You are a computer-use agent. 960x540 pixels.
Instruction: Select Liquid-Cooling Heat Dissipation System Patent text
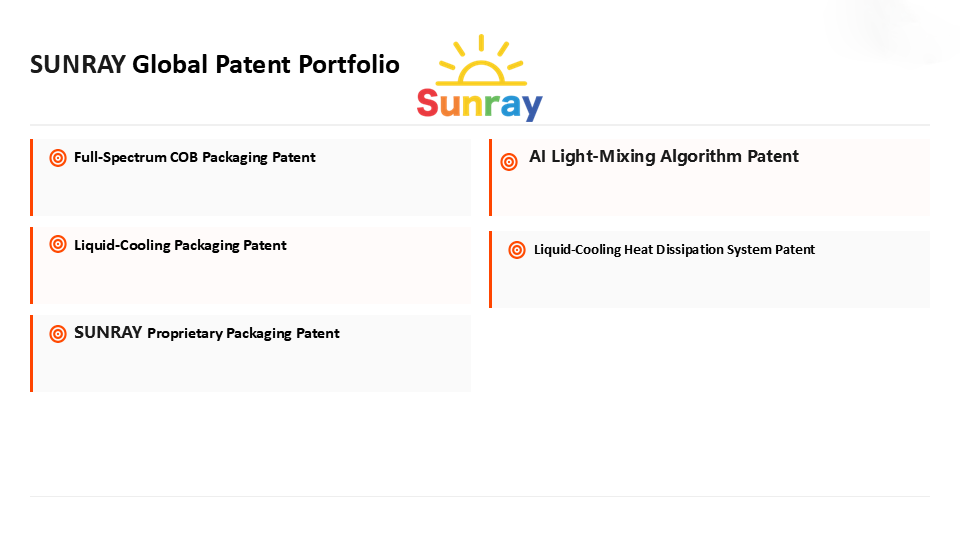tap(674, 249)
